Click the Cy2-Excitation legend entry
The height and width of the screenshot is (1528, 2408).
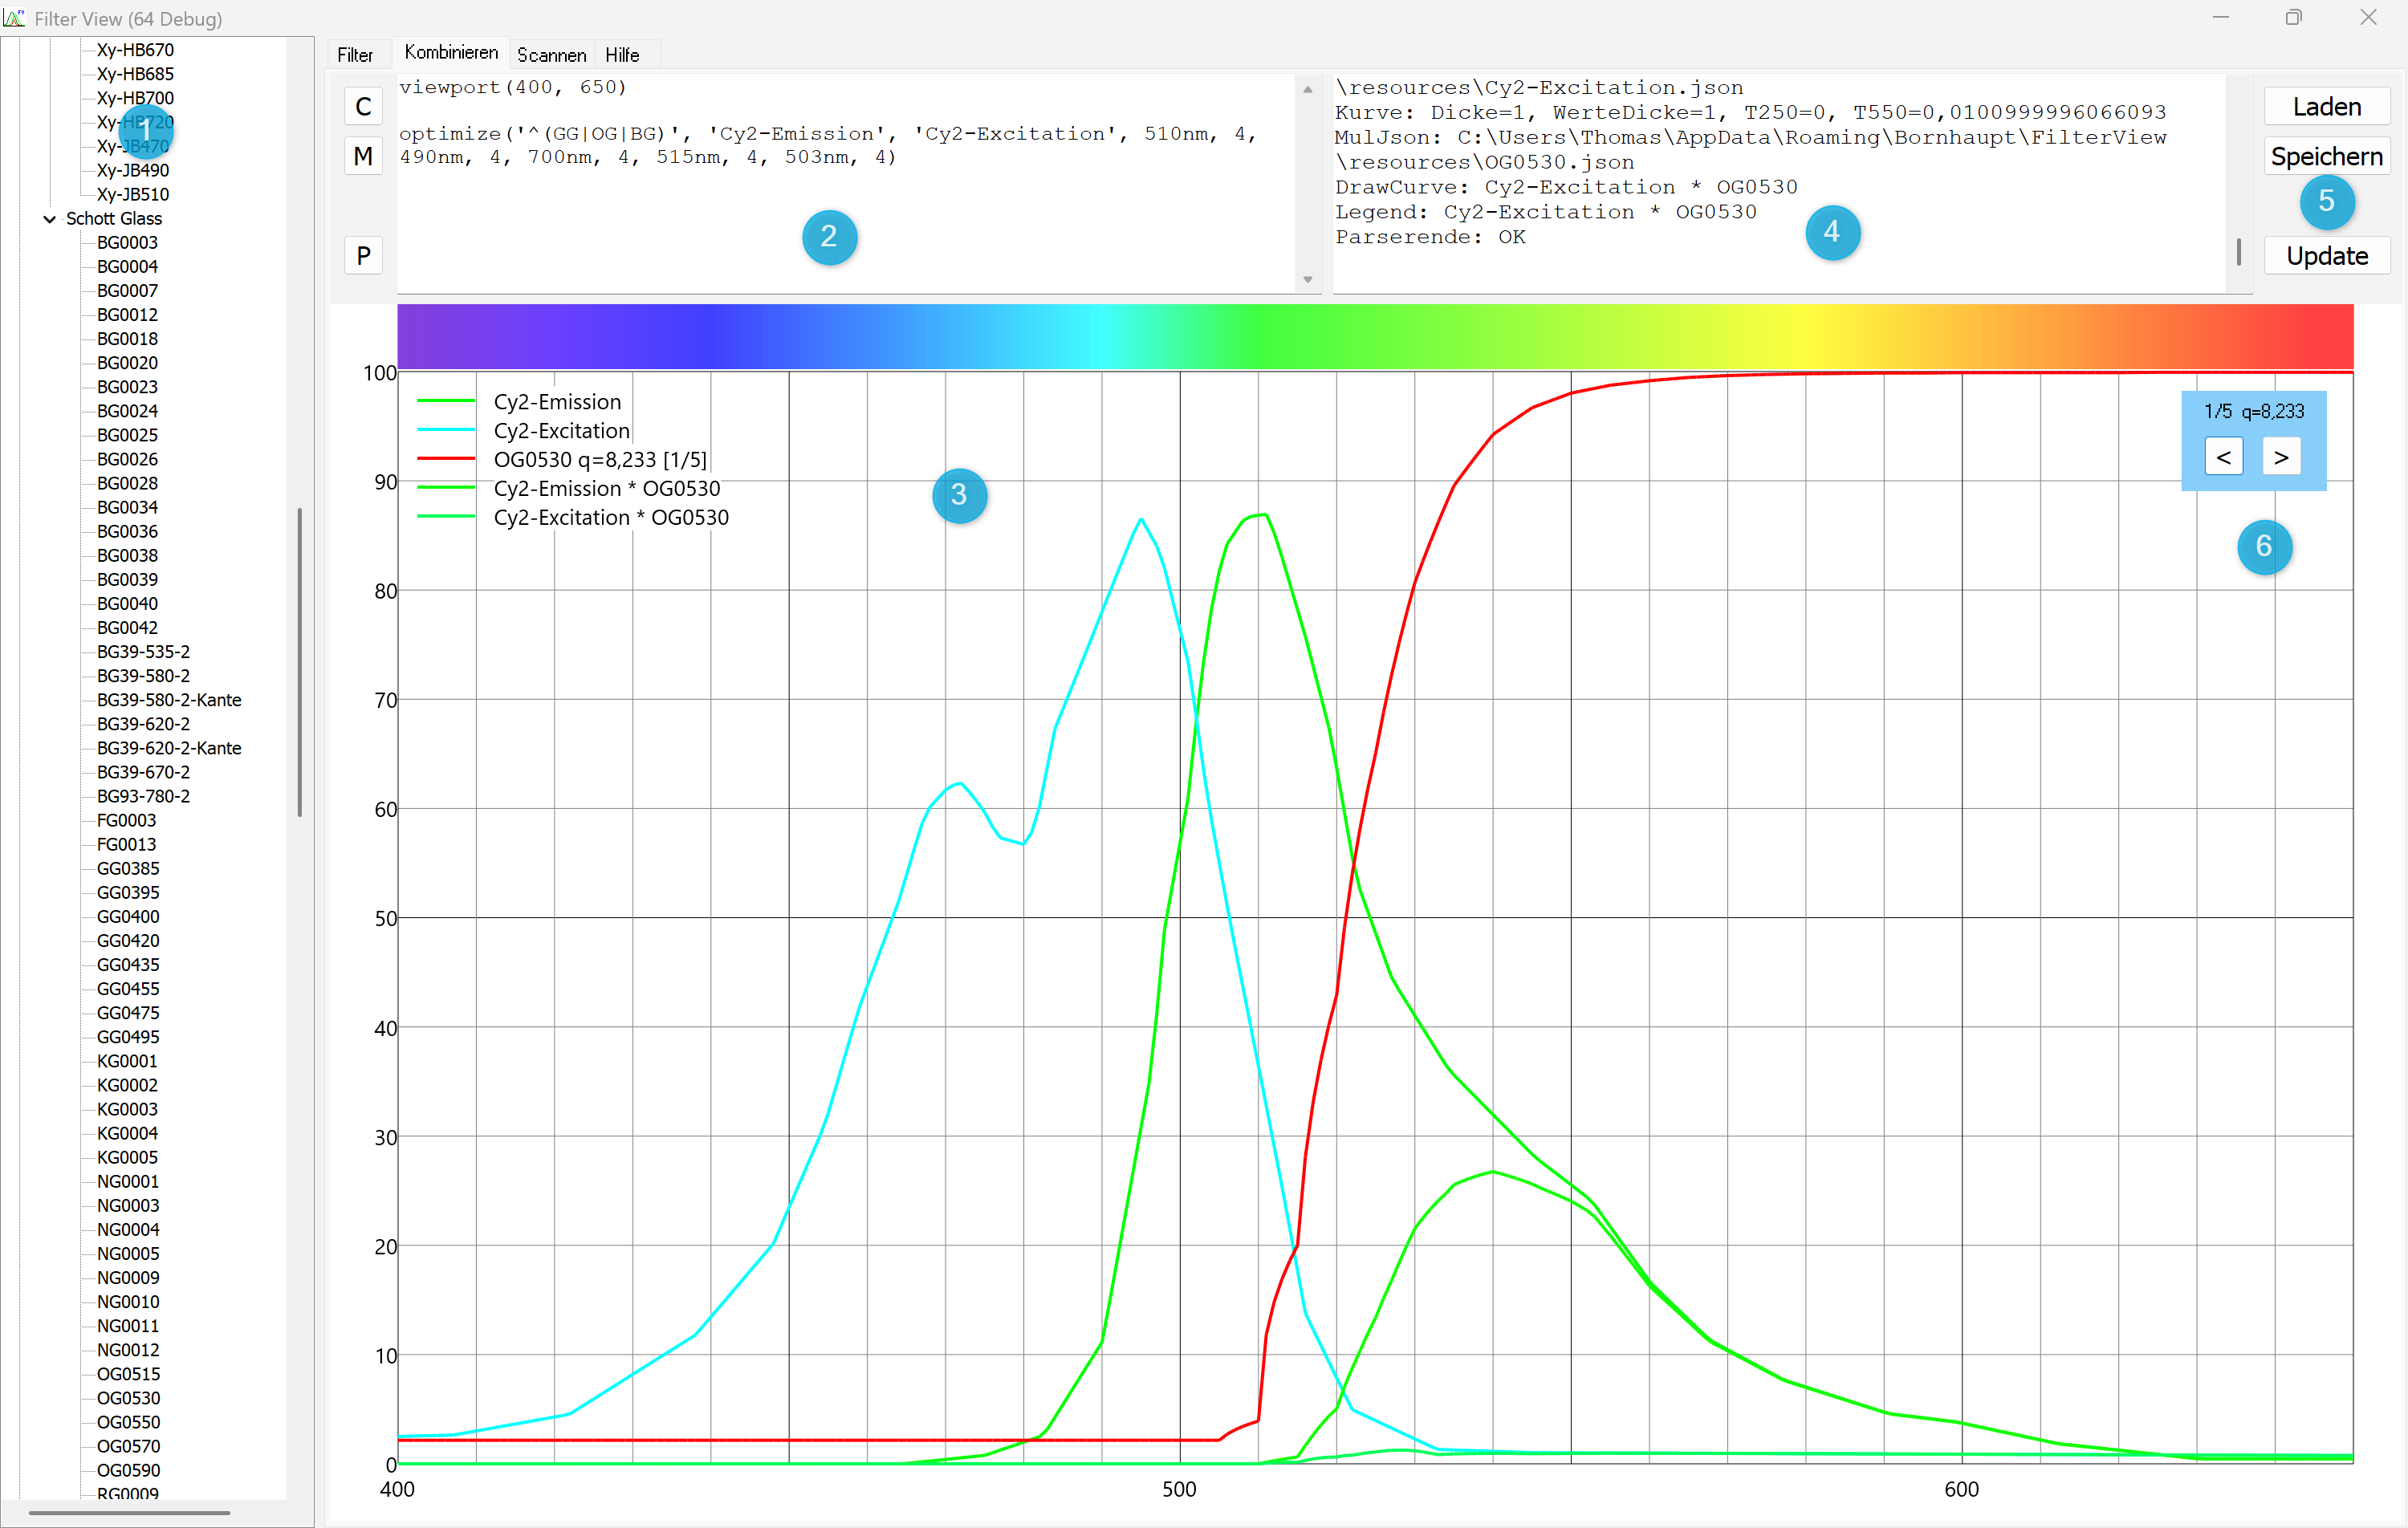pyautogui.click(x=562, y=431)
